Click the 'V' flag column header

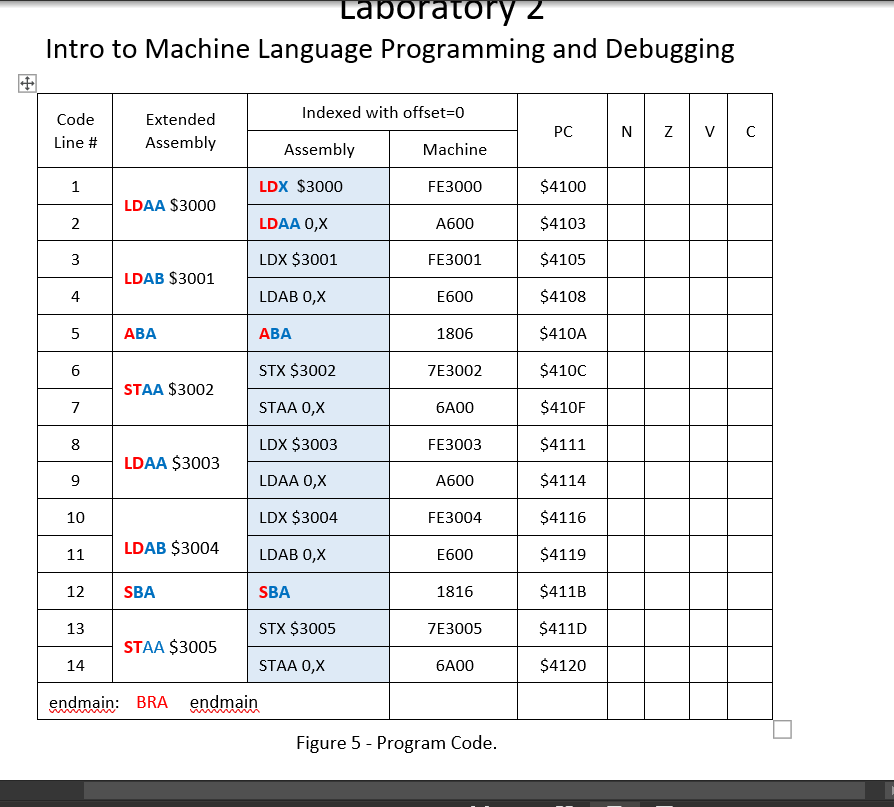pos(709,131)
